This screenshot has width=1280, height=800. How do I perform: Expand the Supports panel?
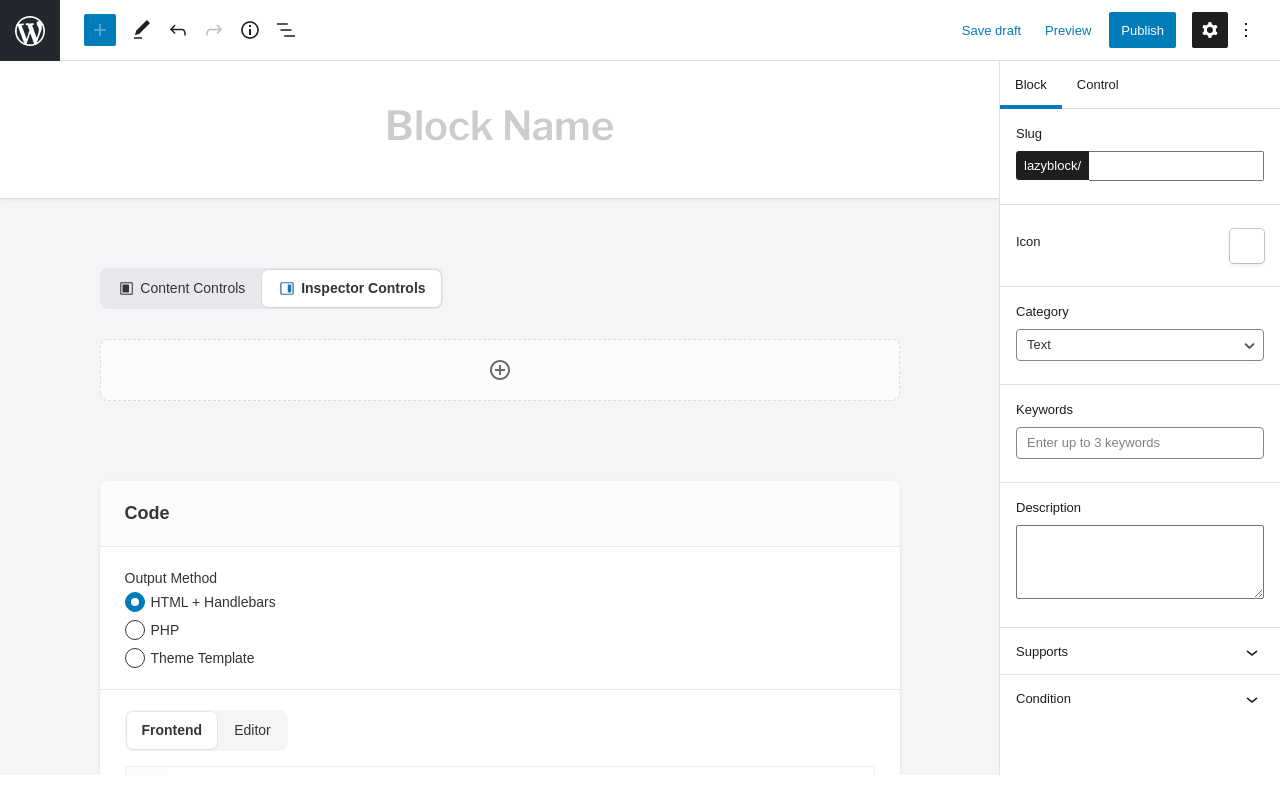tap(1140, 652)
